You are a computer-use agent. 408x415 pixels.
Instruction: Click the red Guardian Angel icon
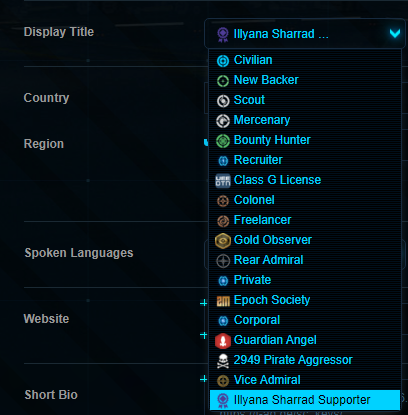(223, 341)
